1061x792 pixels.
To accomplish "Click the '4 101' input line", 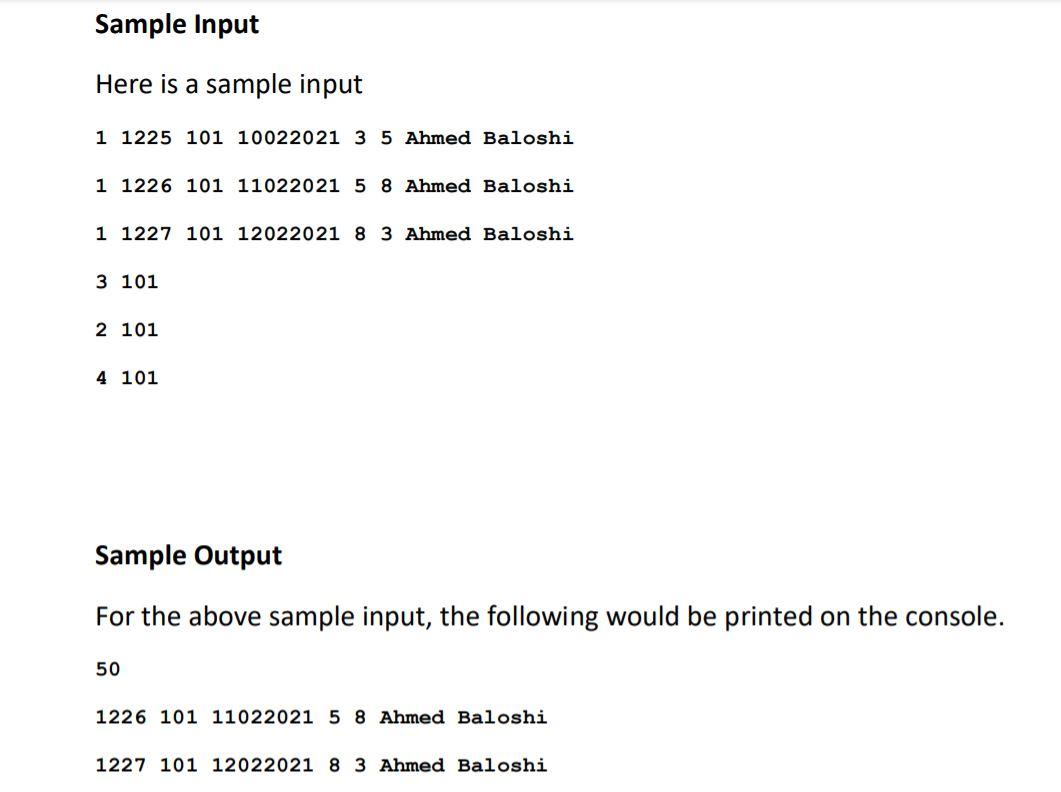I will 127,378.
